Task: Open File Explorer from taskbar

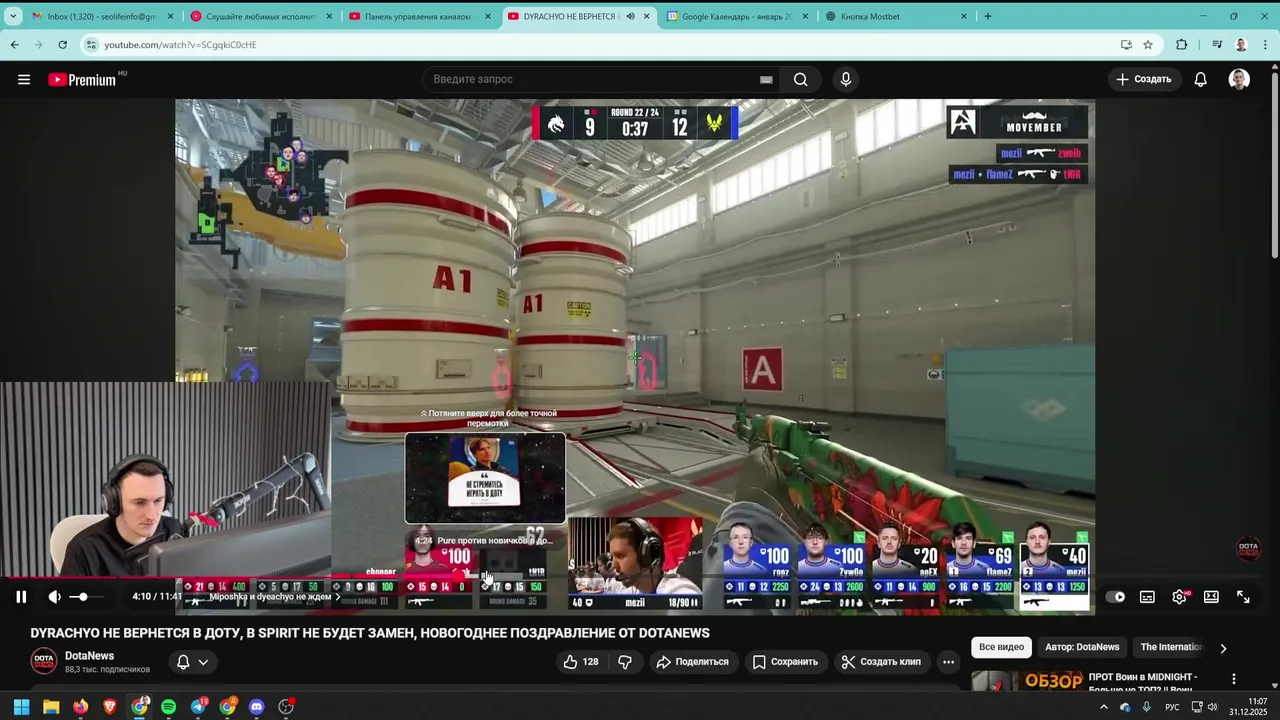Action: pyautogui.click(x=51, y=707)
